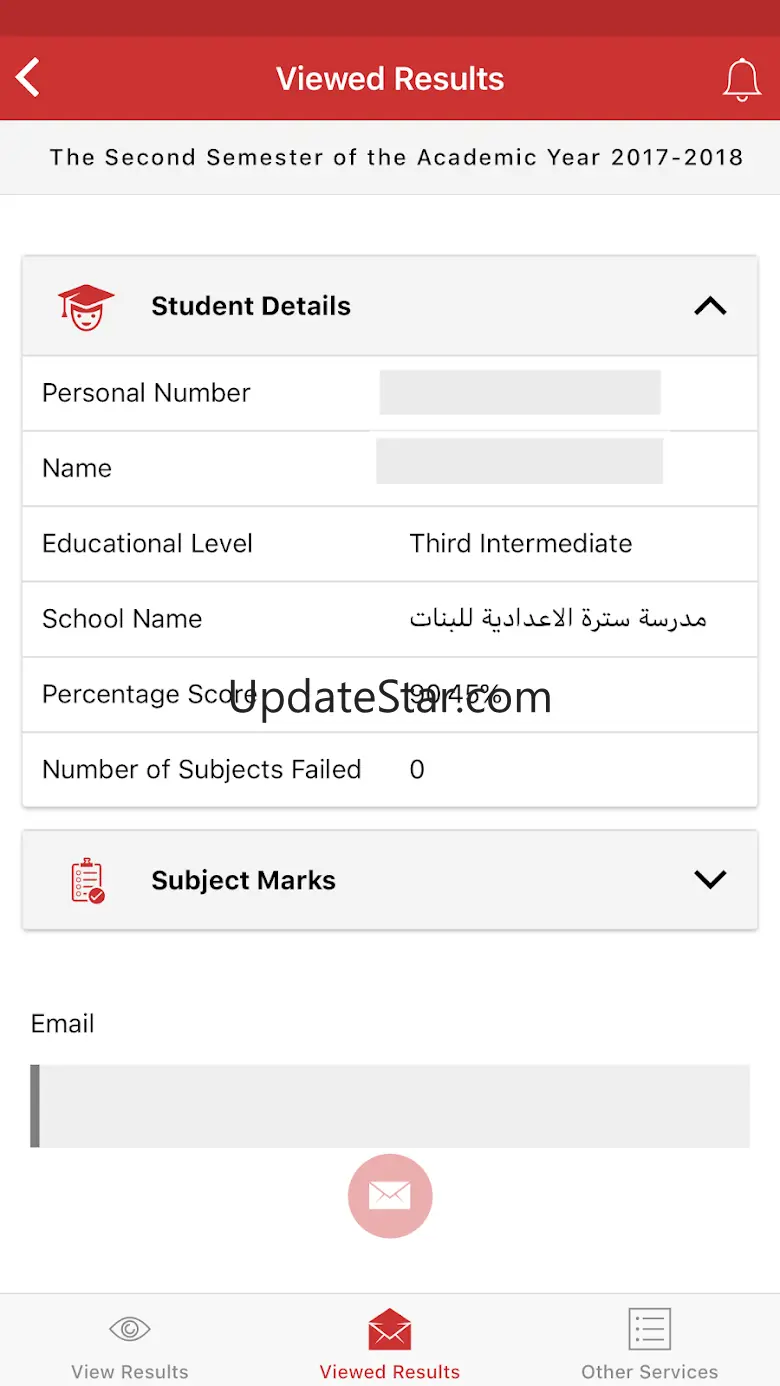Expand the Subject Marks section
This screenshot has width=780, height=1386.
710,880
